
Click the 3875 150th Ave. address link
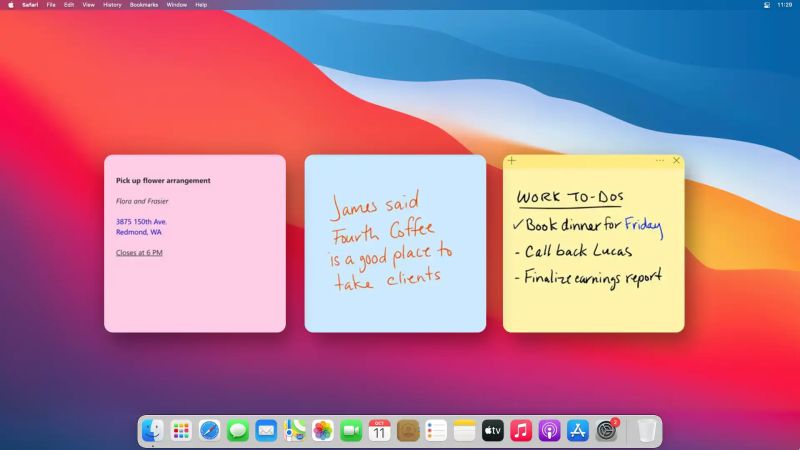[141, 221]
